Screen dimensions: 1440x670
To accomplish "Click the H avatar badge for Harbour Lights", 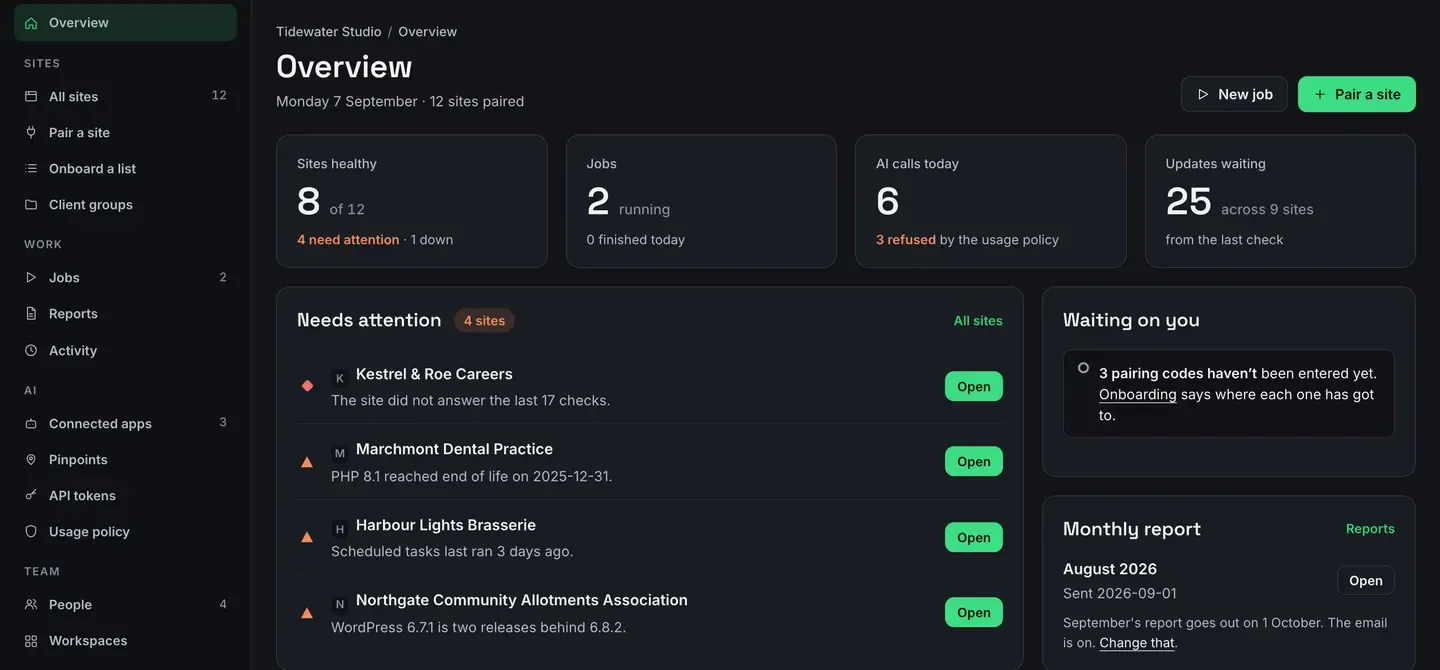I will click(340, 529).
